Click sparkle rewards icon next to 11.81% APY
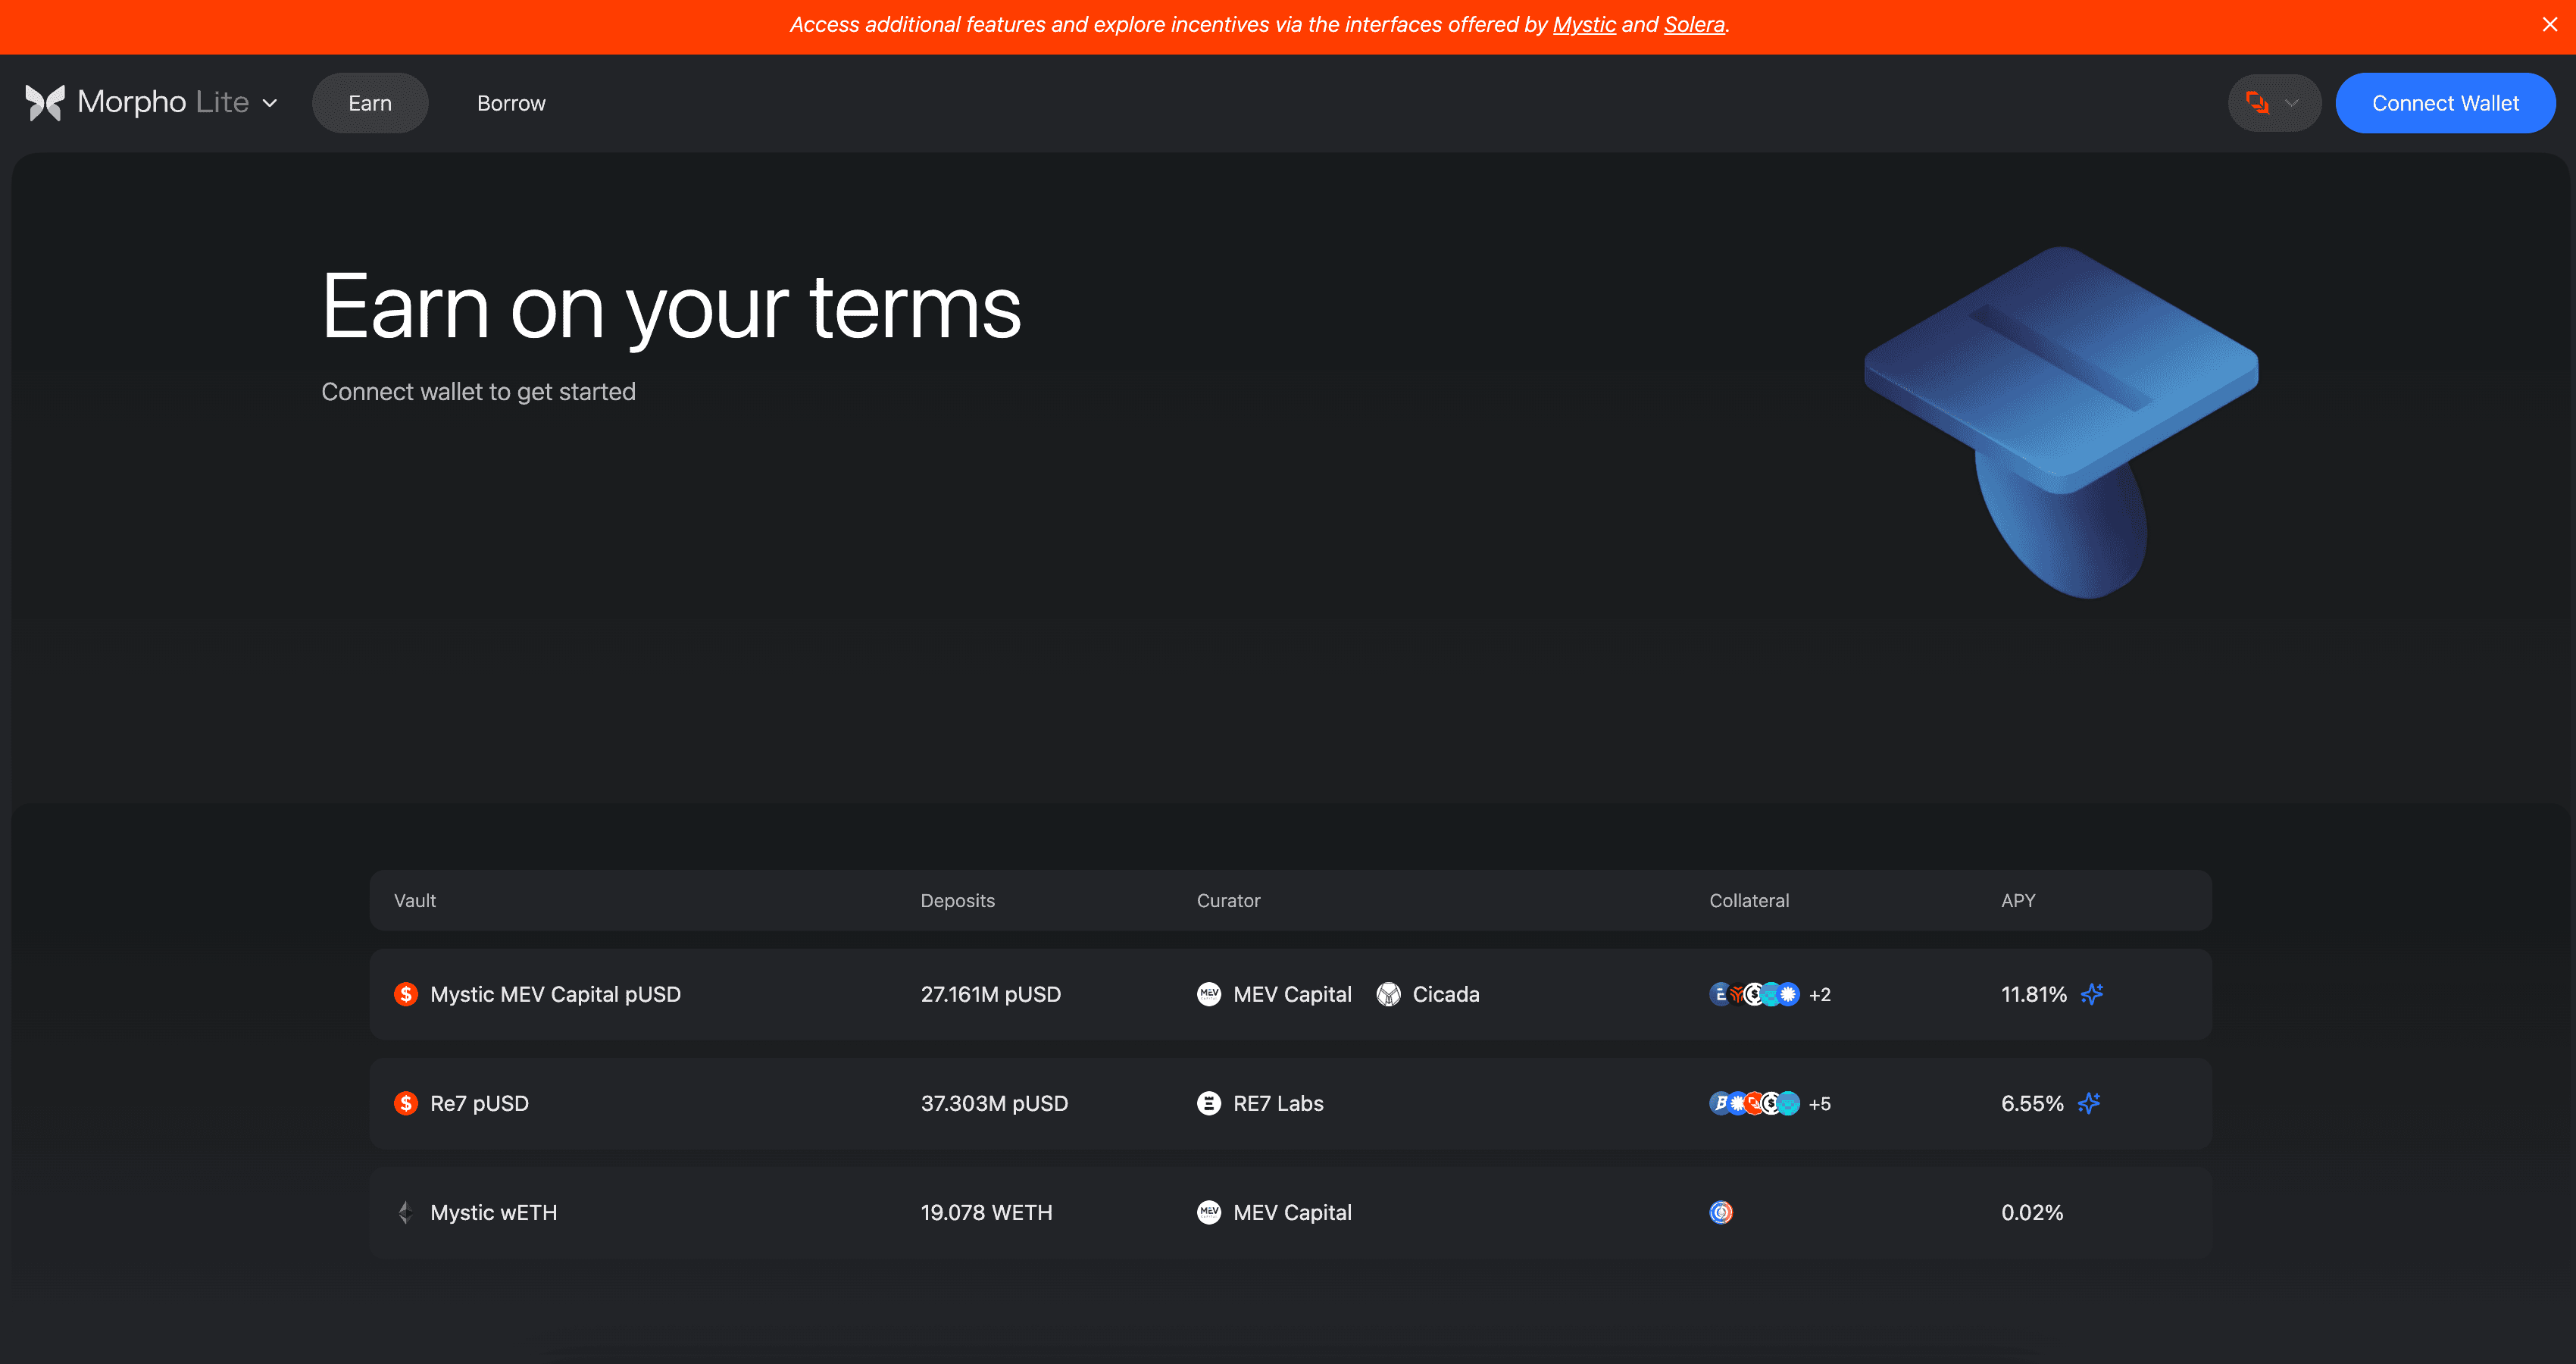The image size is (2576, 1364). [x=2092, y=994]
